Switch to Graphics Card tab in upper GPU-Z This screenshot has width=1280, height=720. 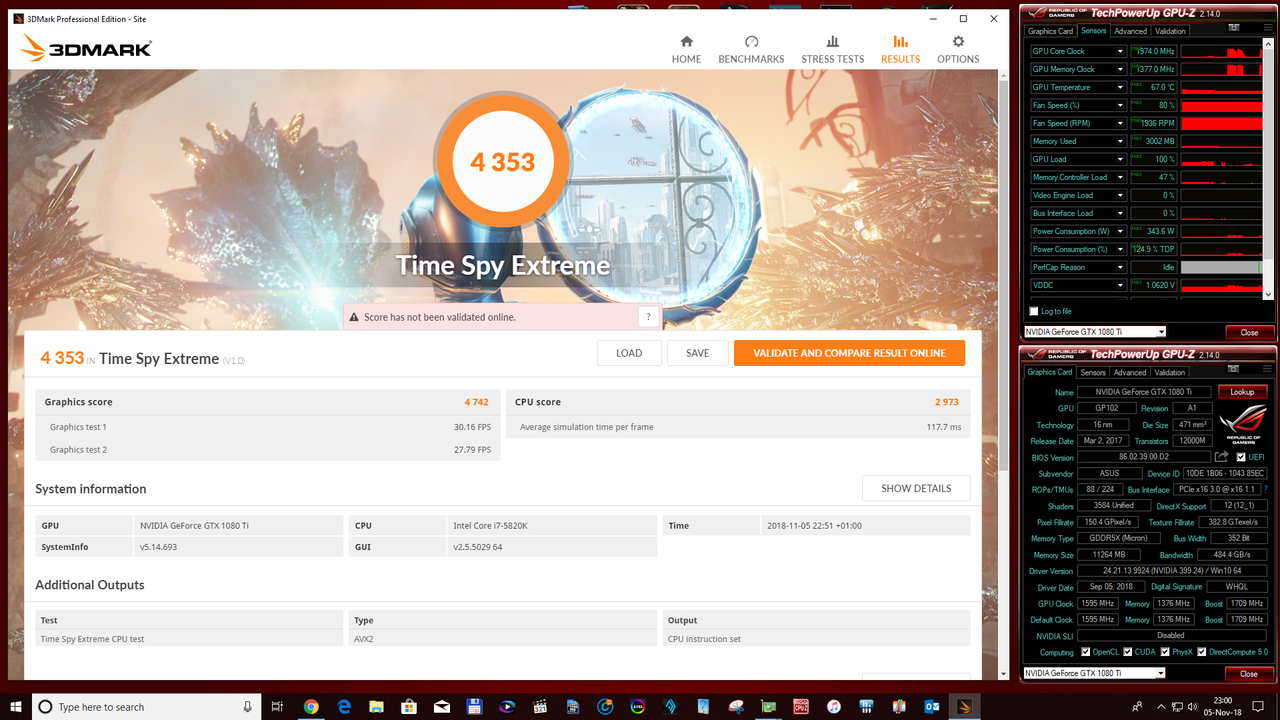[1050, 31]
